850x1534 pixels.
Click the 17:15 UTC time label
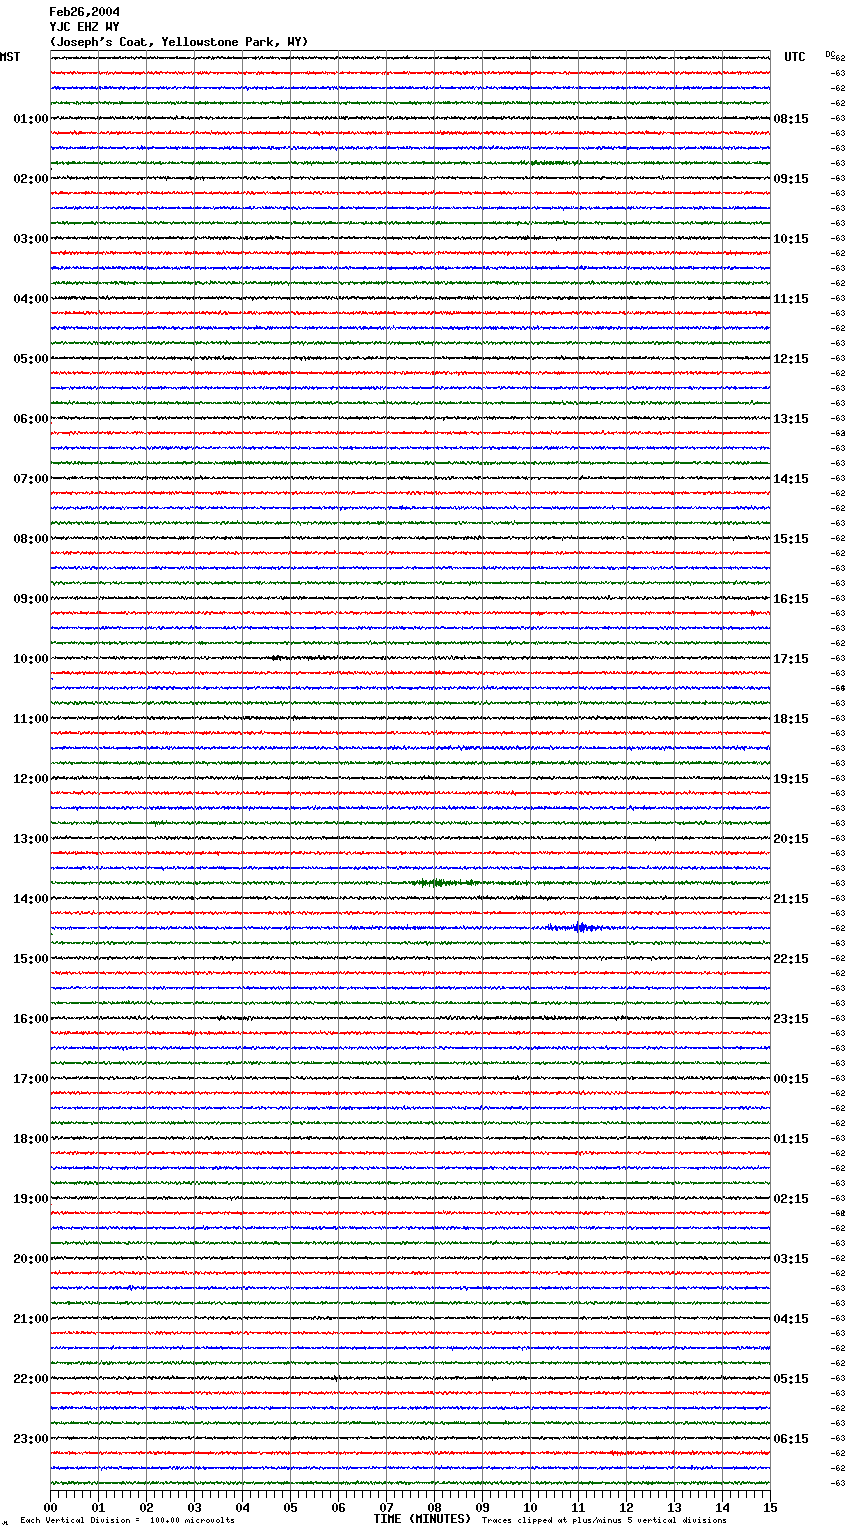click(791, 659)
